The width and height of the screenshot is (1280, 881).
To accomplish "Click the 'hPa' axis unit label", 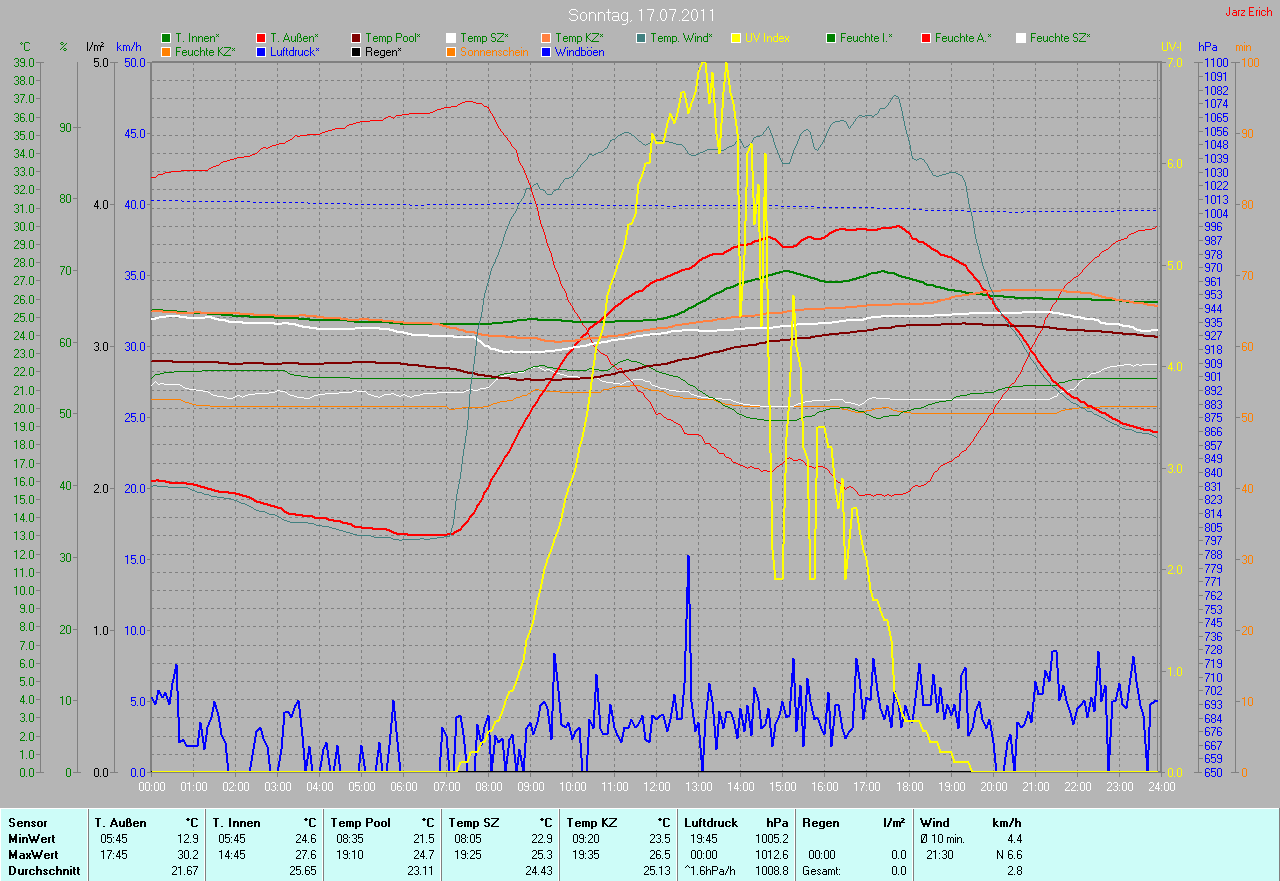I will pyautogui.click(x=1209, y=47).
